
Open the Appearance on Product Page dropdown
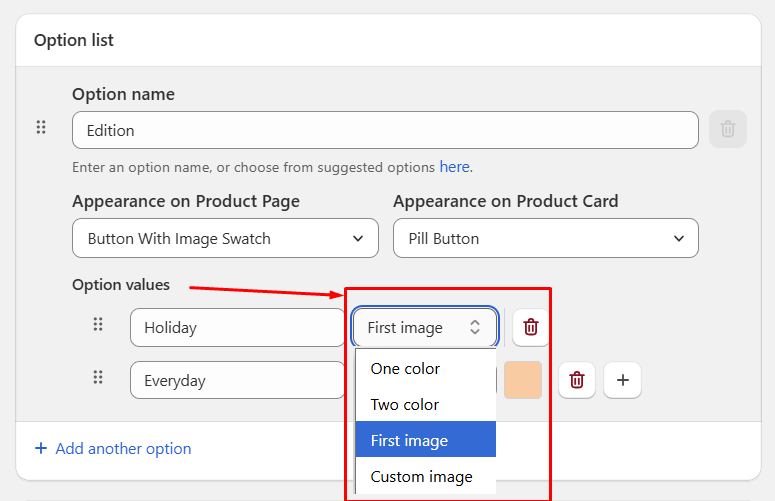[x=225, y=238]
